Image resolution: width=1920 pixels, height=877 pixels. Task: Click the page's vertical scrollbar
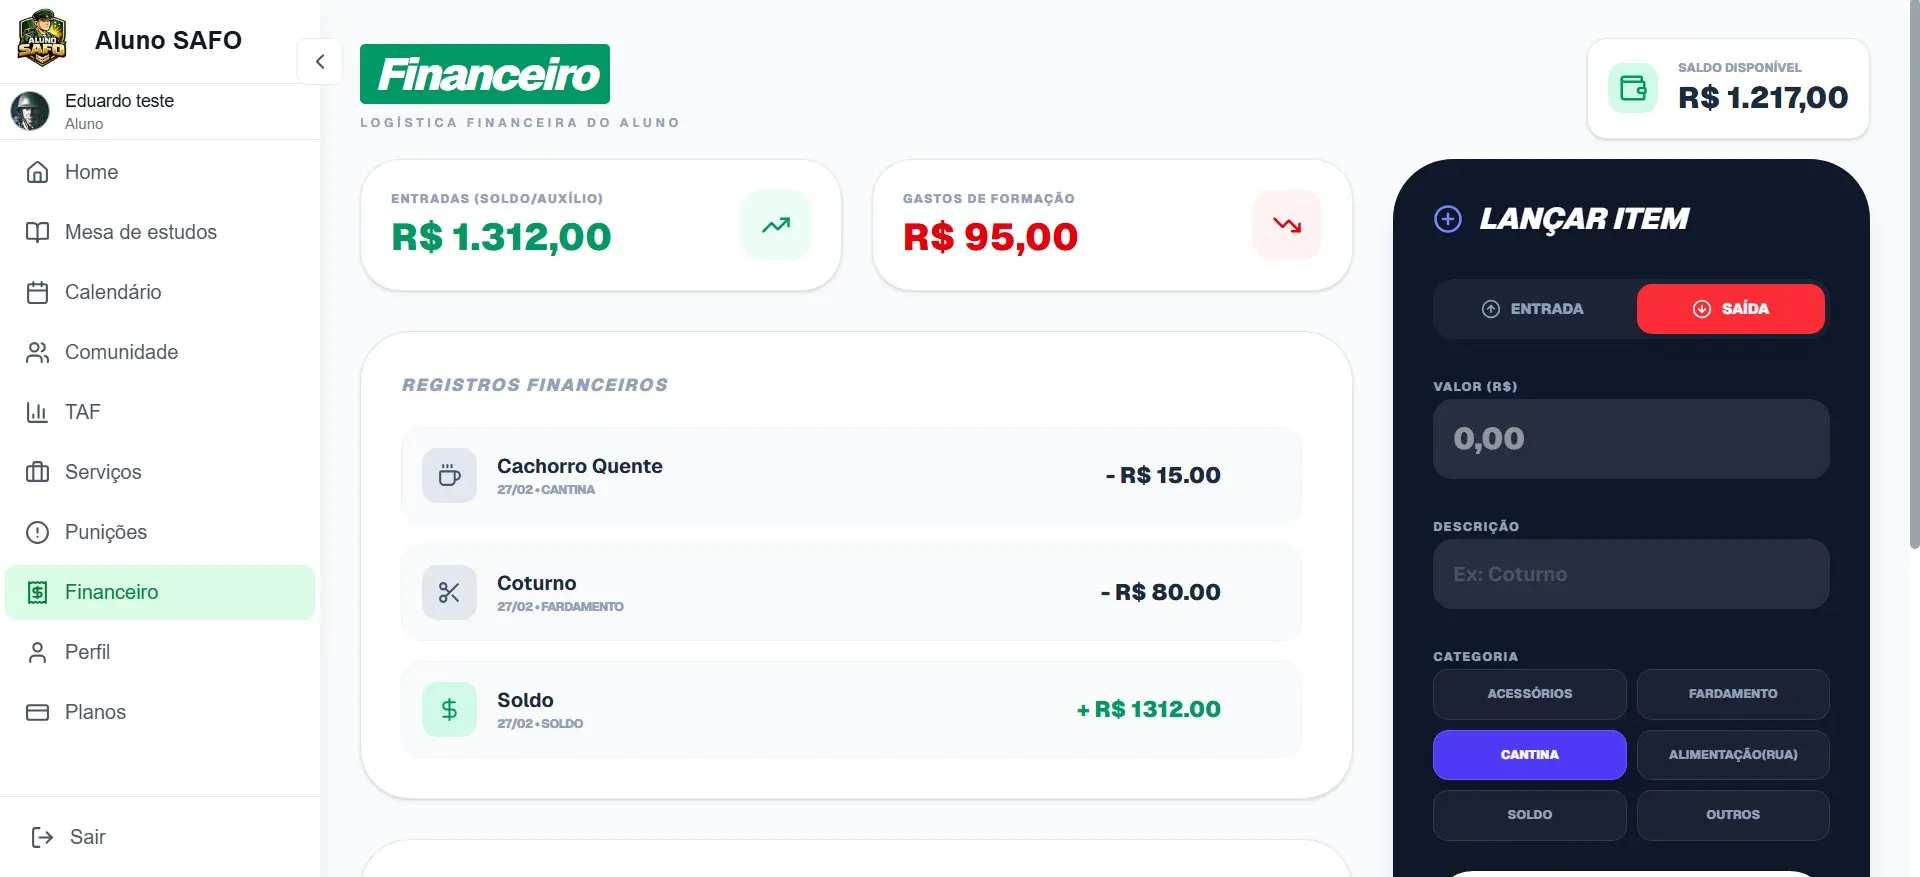click(1914, 300)
